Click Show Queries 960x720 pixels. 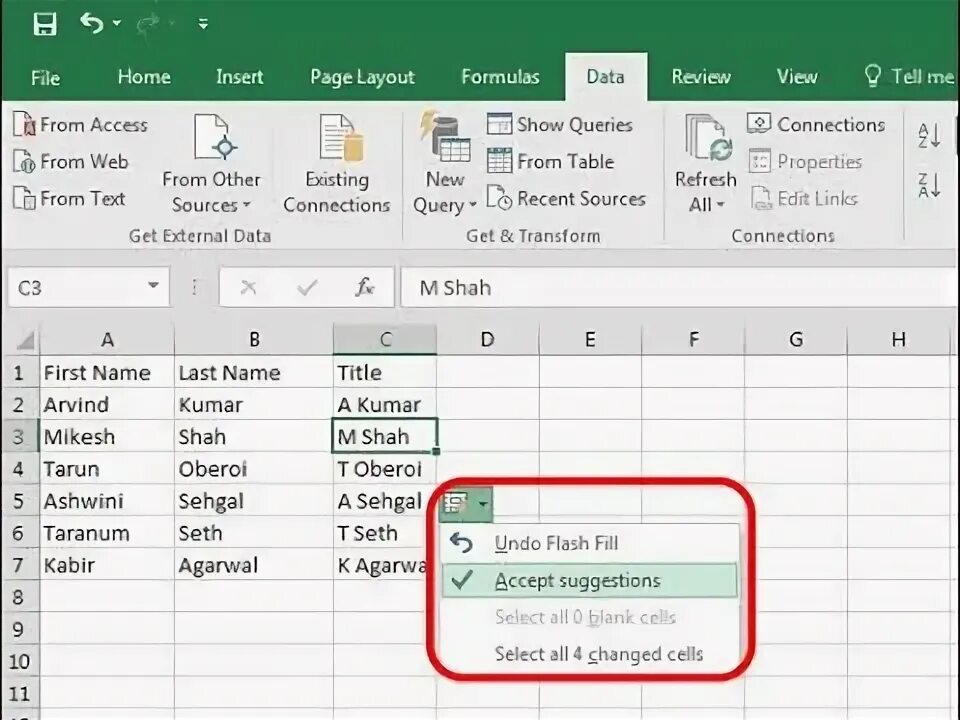point(560,125)
